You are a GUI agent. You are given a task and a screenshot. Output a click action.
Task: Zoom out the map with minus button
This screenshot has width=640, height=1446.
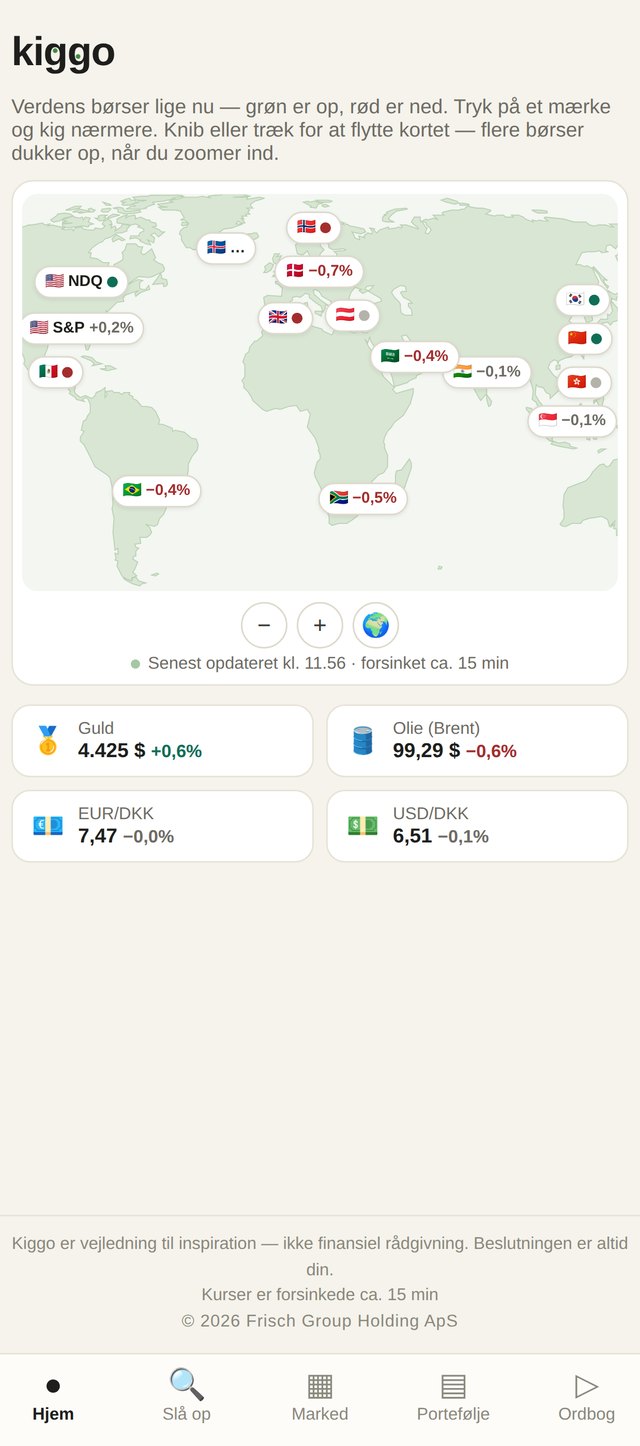click(264, 625)
